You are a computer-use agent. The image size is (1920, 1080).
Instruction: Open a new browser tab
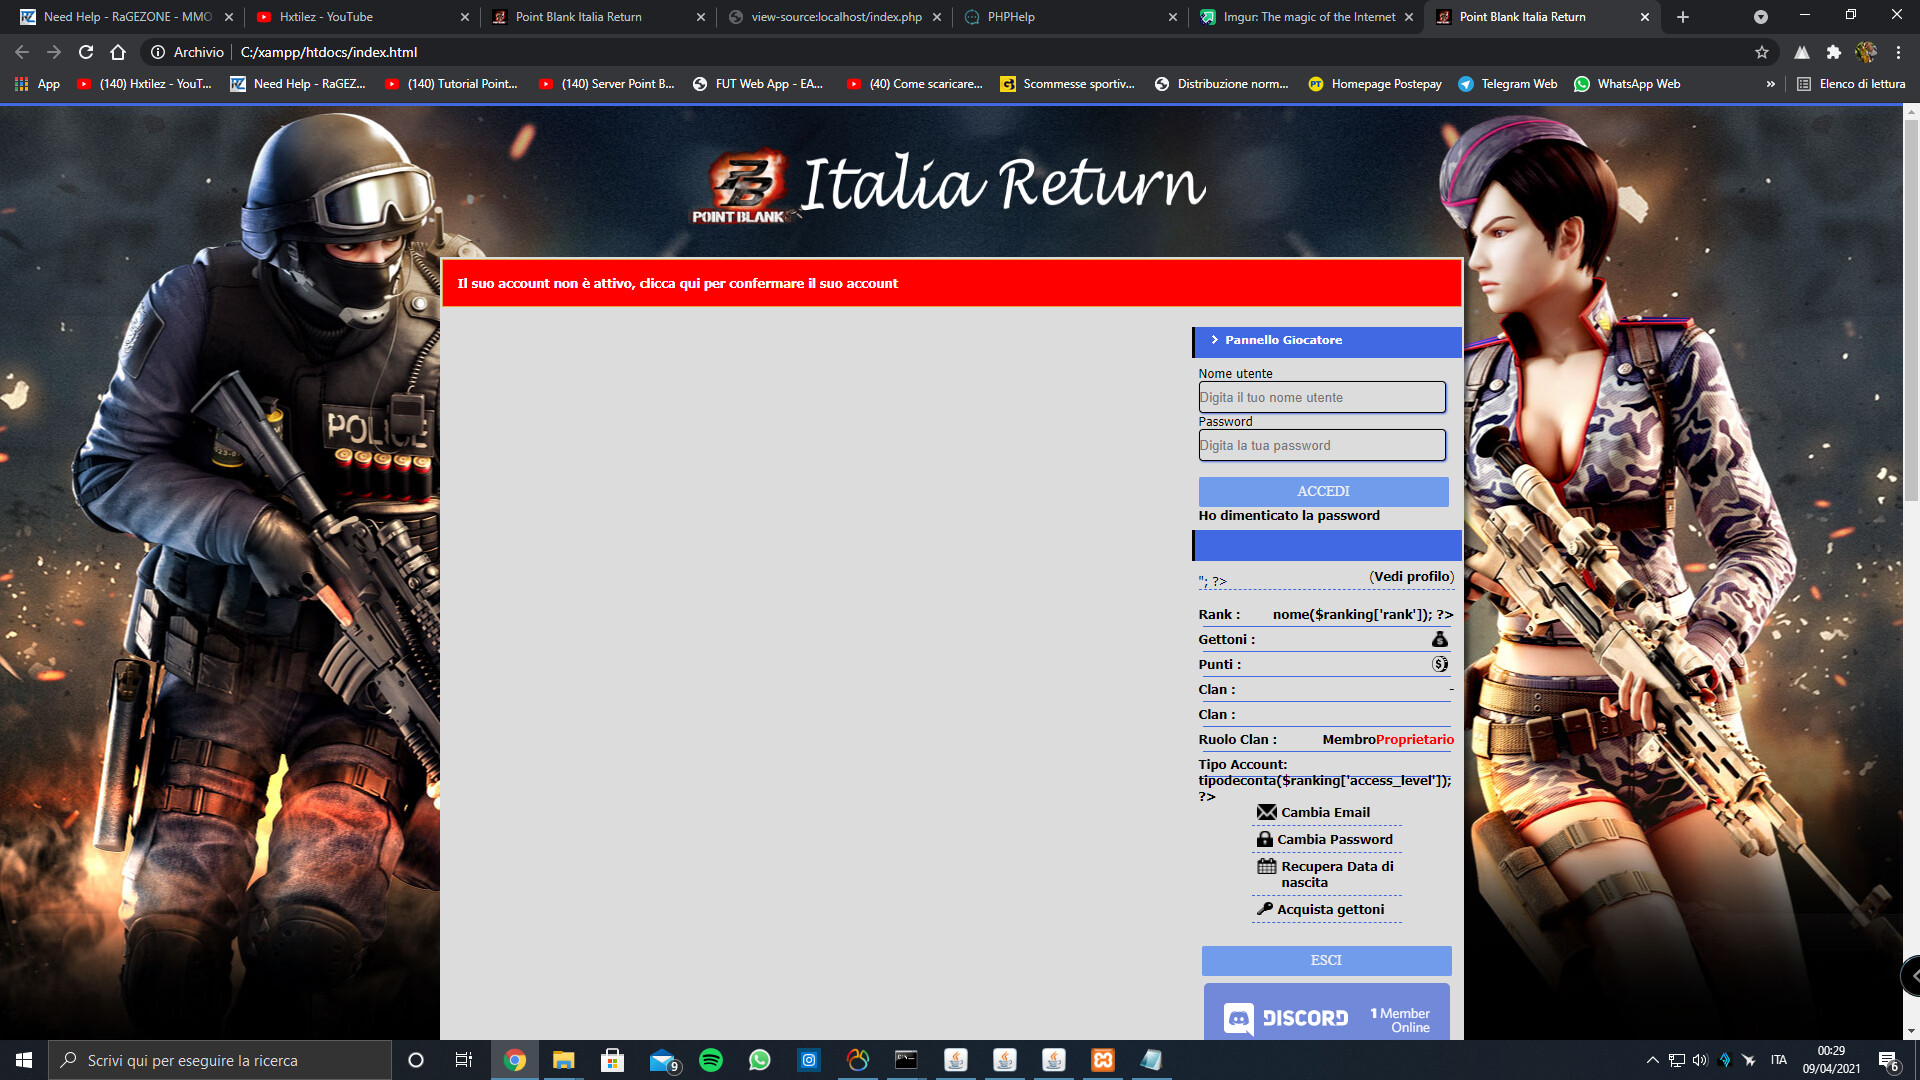click(1683, 17)
